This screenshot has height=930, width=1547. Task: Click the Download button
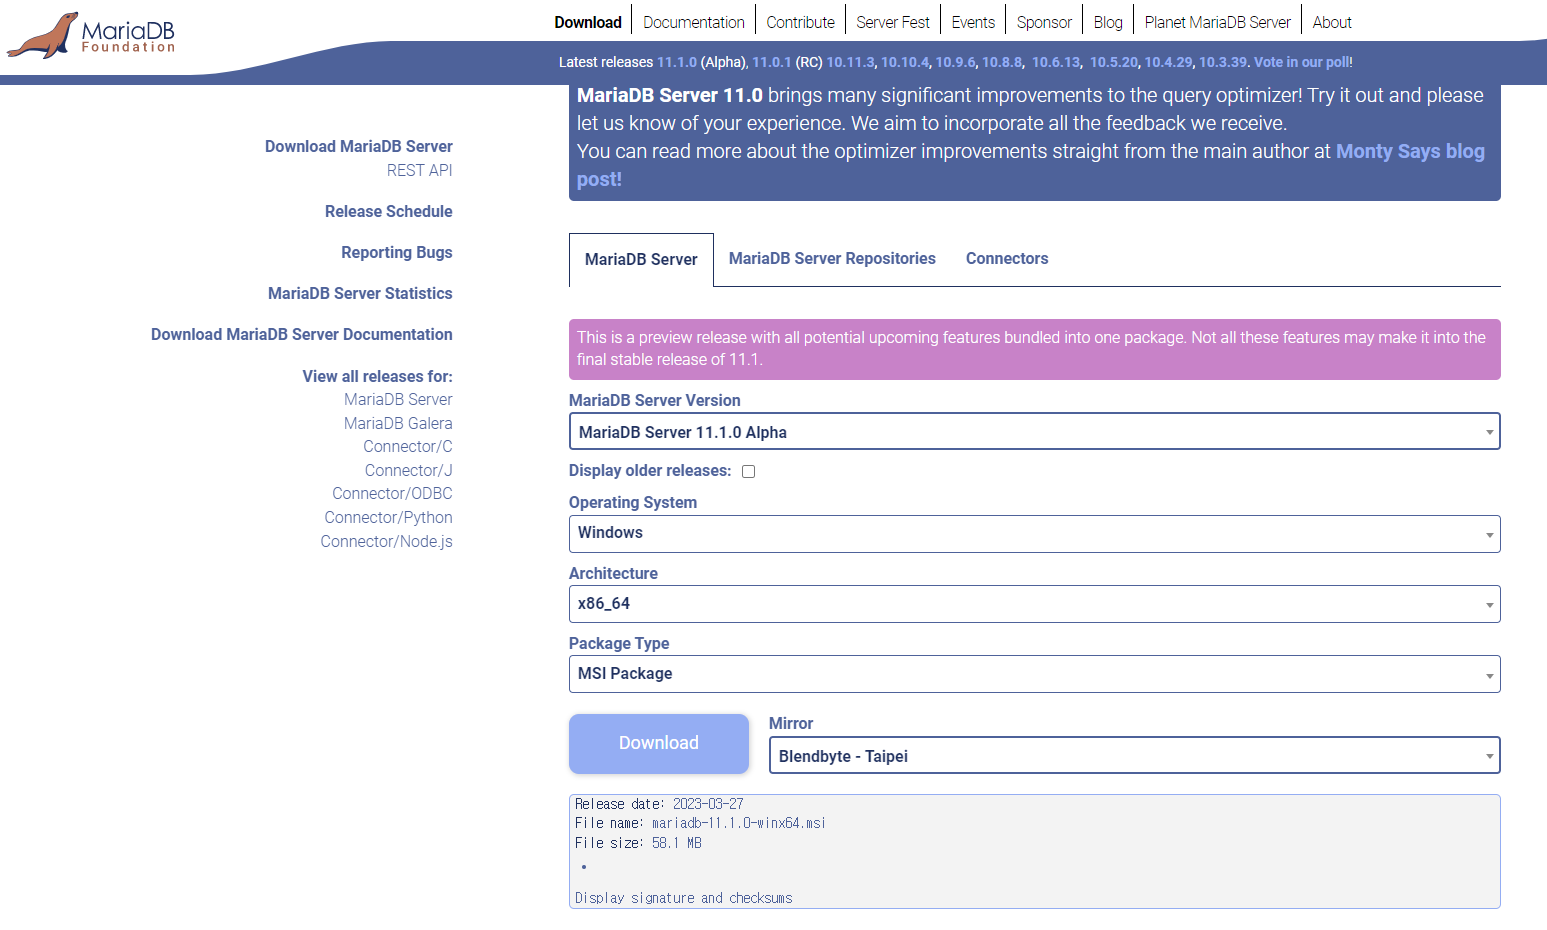[659, 743]
